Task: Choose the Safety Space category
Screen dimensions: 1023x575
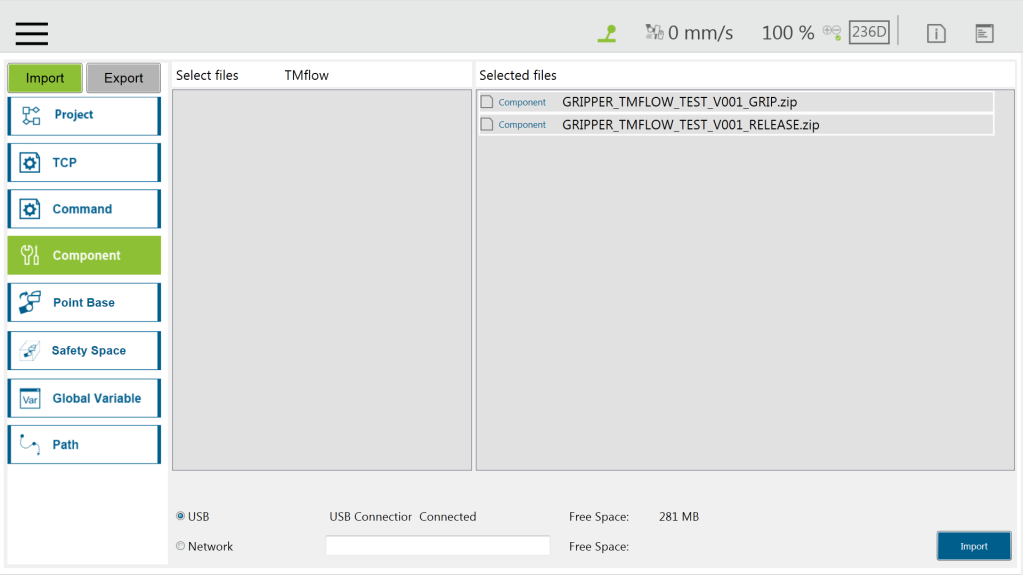Action: point(84,351)
